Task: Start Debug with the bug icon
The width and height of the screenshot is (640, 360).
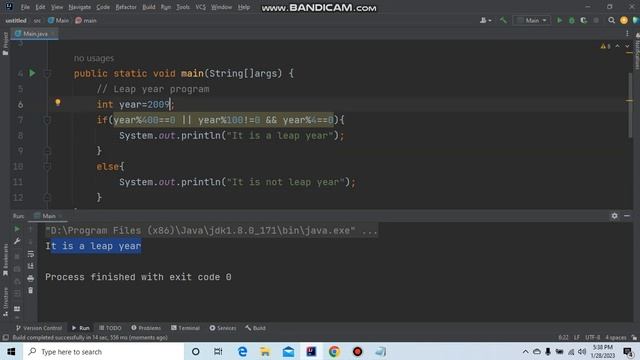Action: click(x=571, y=20)
